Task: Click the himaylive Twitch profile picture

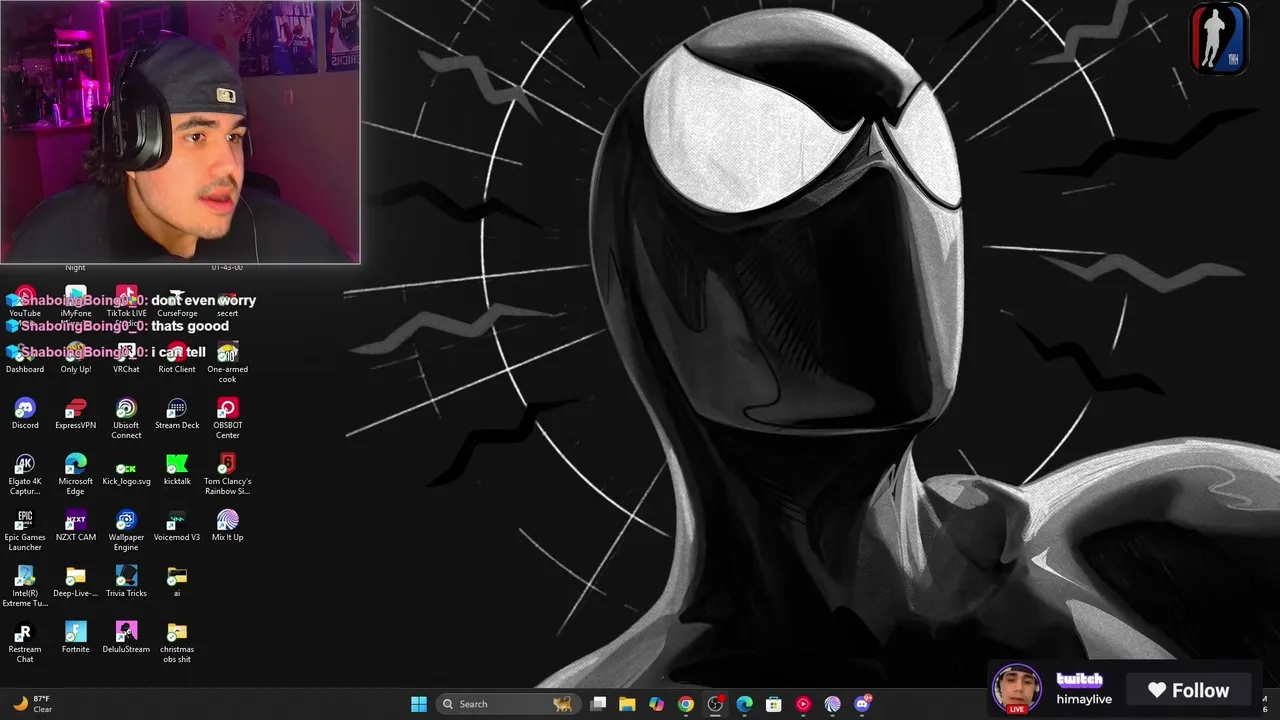Action: click(1016, 688)
